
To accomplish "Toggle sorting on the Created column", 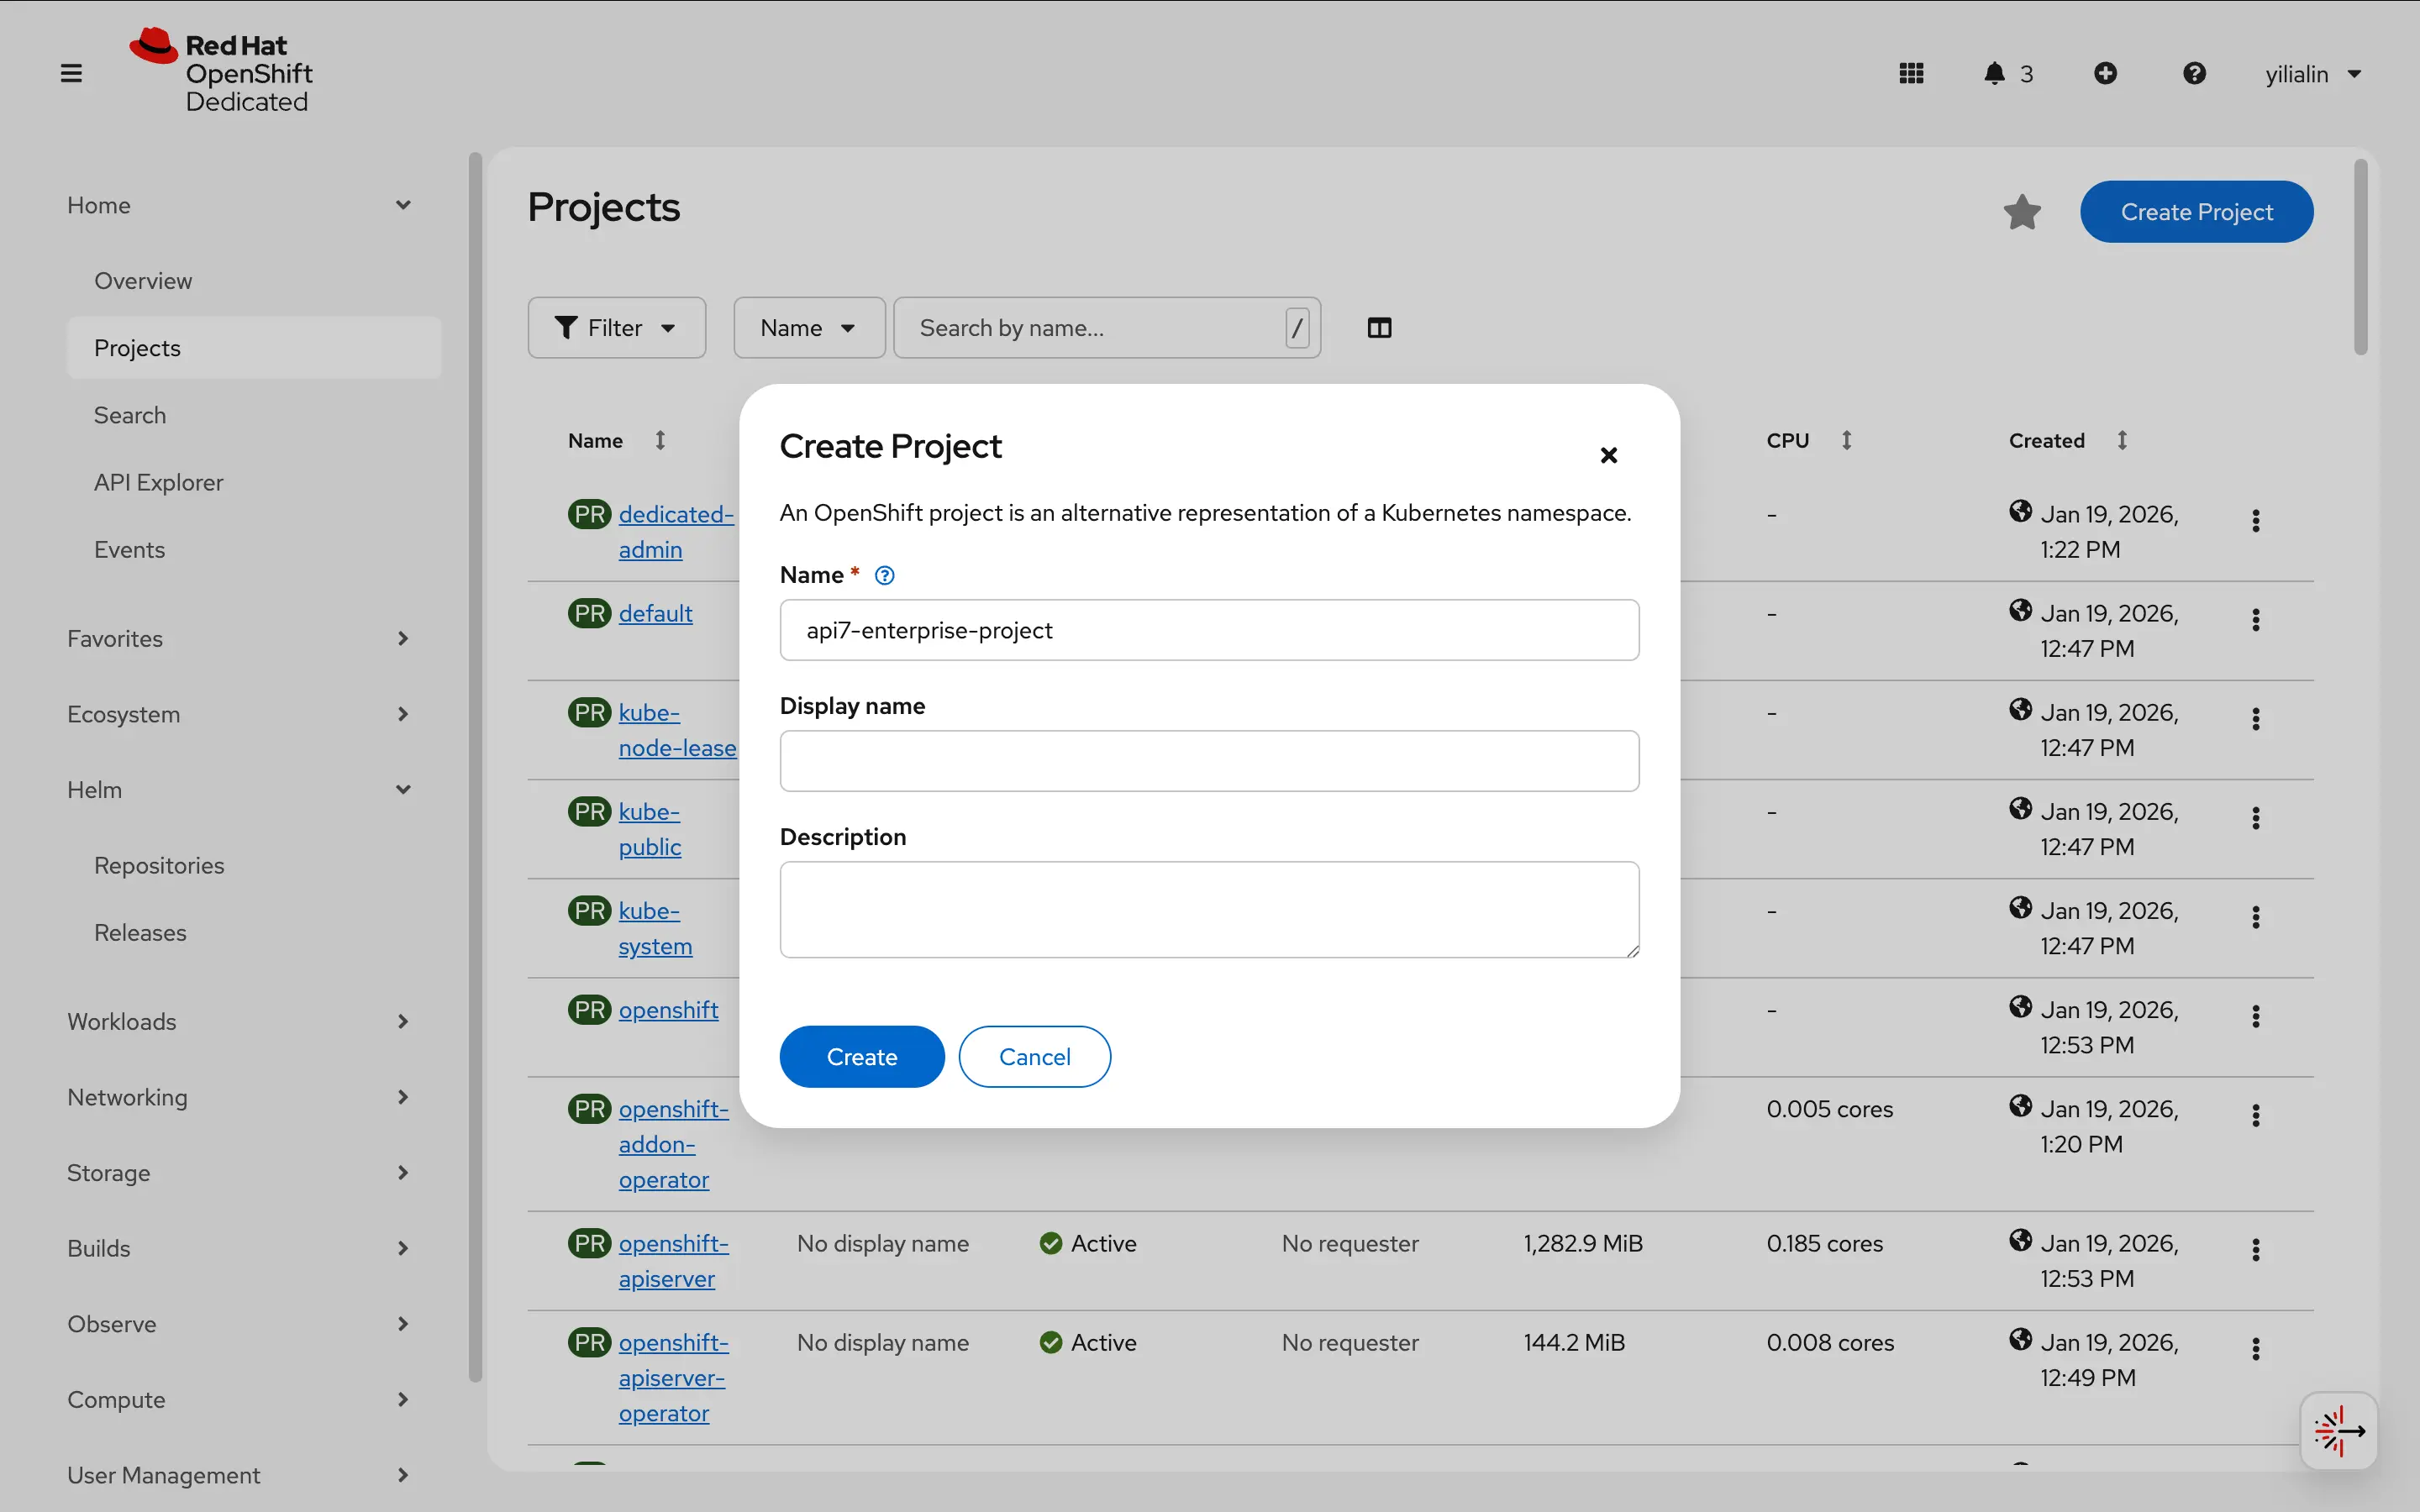I will [2123, 440].
